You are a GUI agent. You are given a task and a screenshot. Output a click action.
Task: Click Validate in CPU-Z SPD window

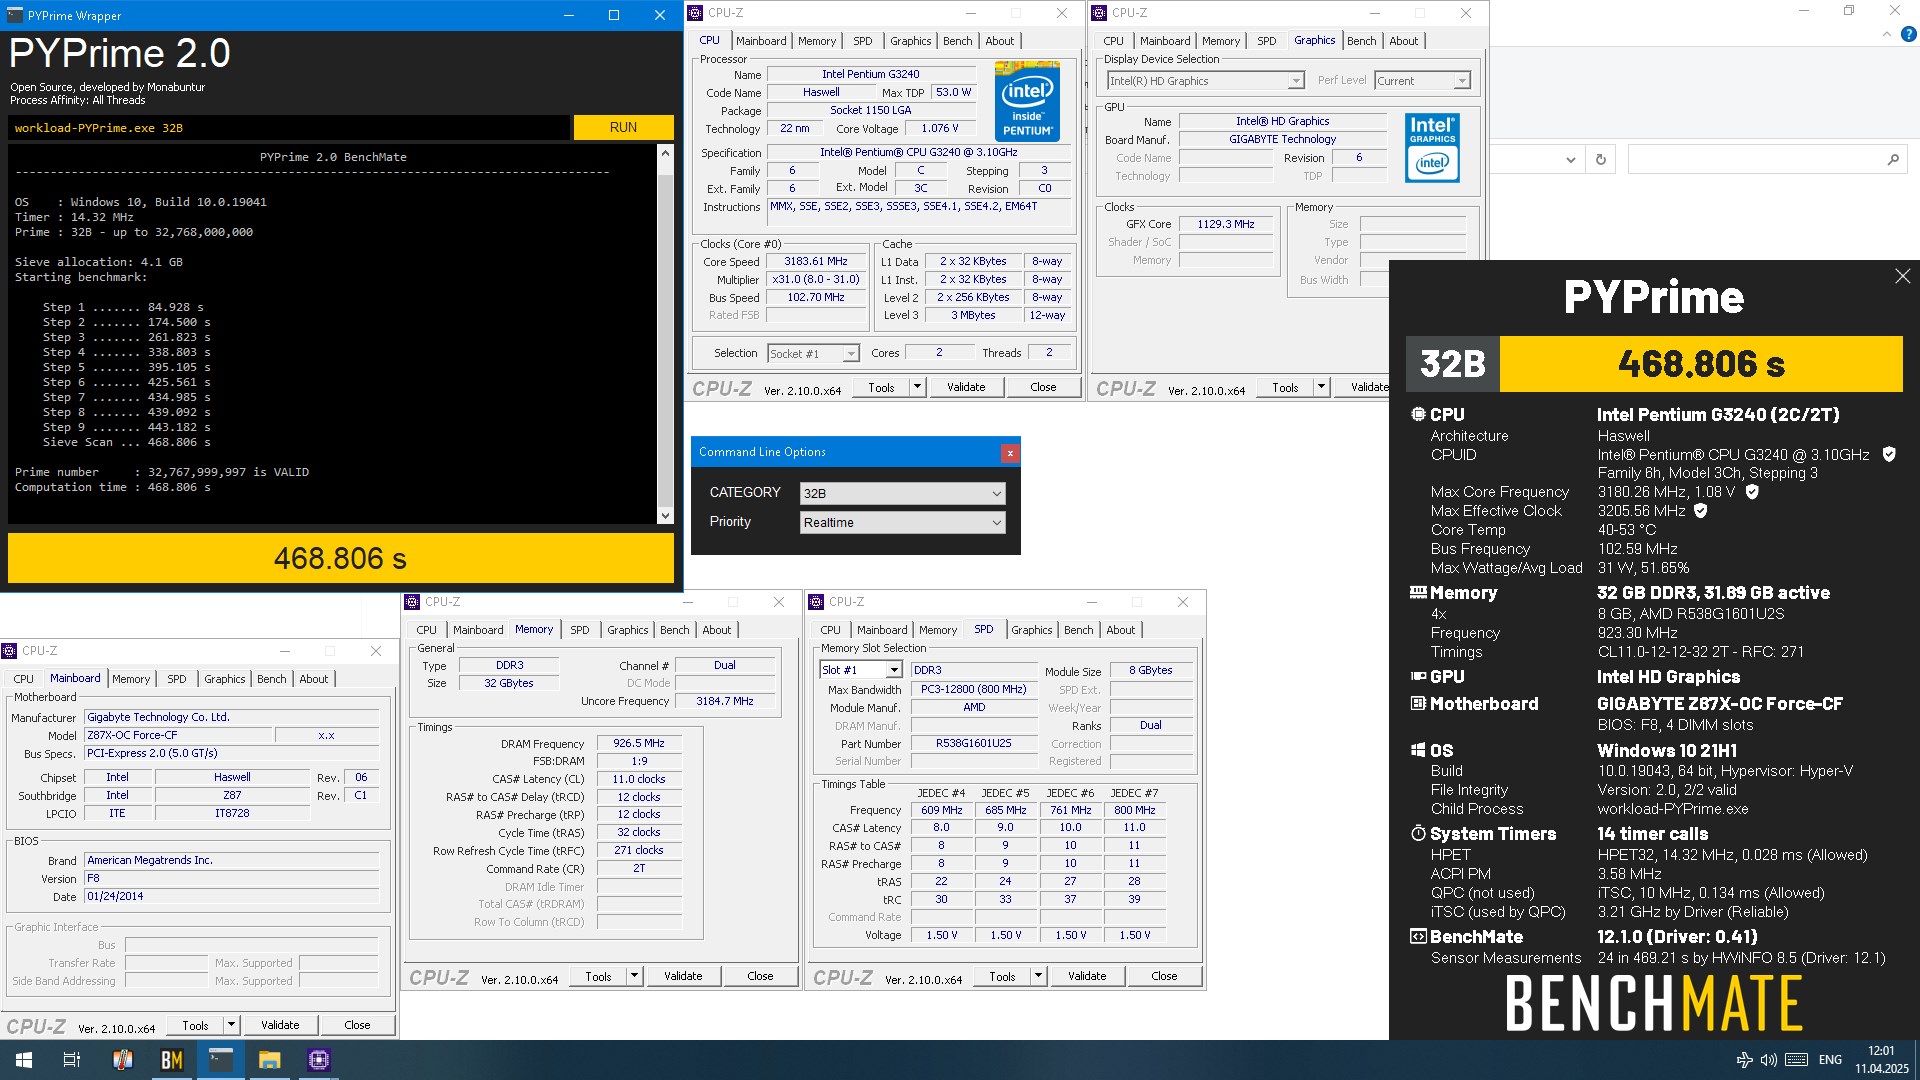[1087, 977]
